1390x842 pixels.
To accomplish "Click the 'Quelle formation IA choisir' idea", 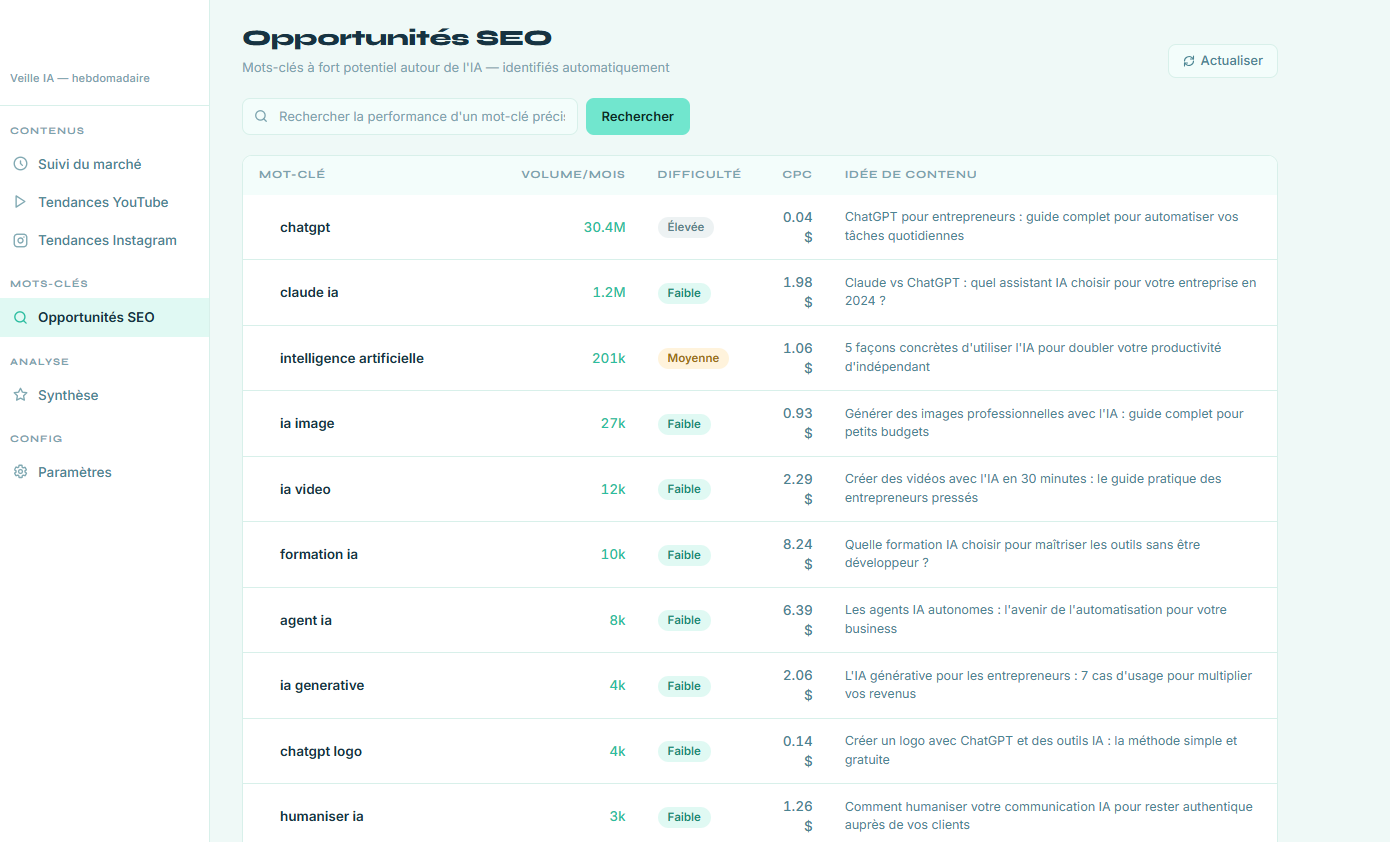I will tap(1022, 554).
